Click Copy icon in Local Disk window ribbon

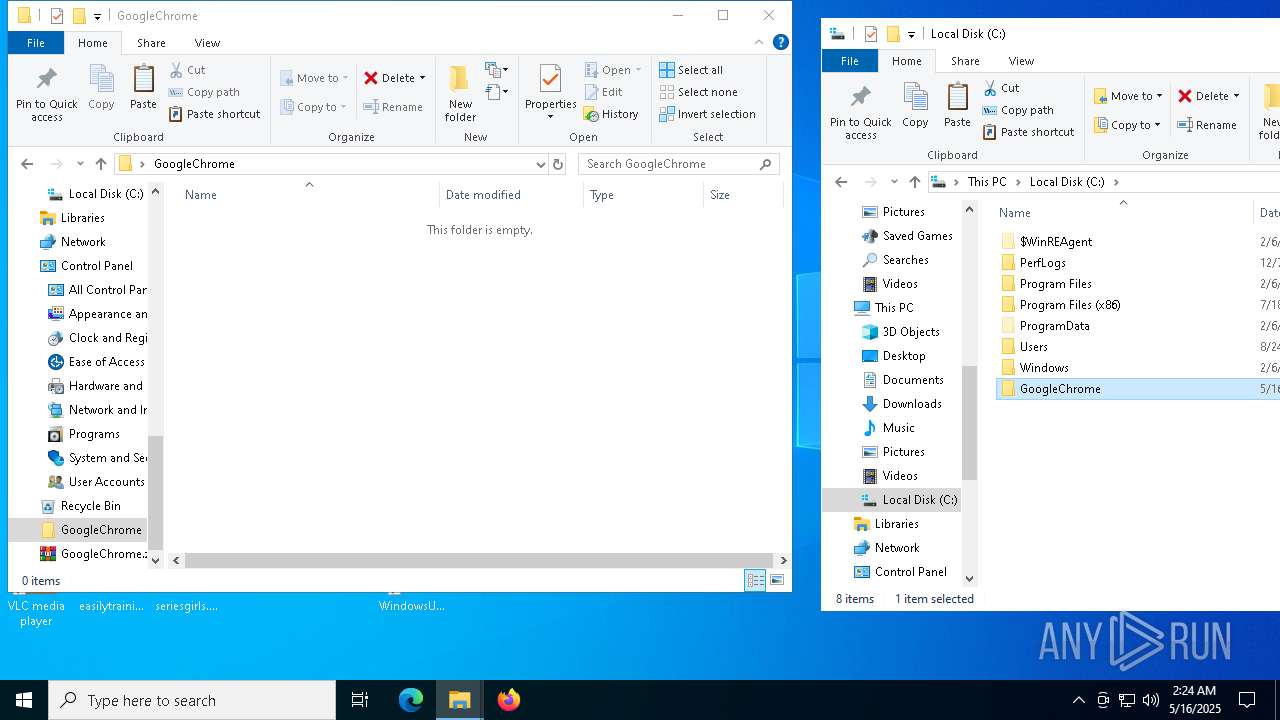pyautogui.click(x=915, y=106)
